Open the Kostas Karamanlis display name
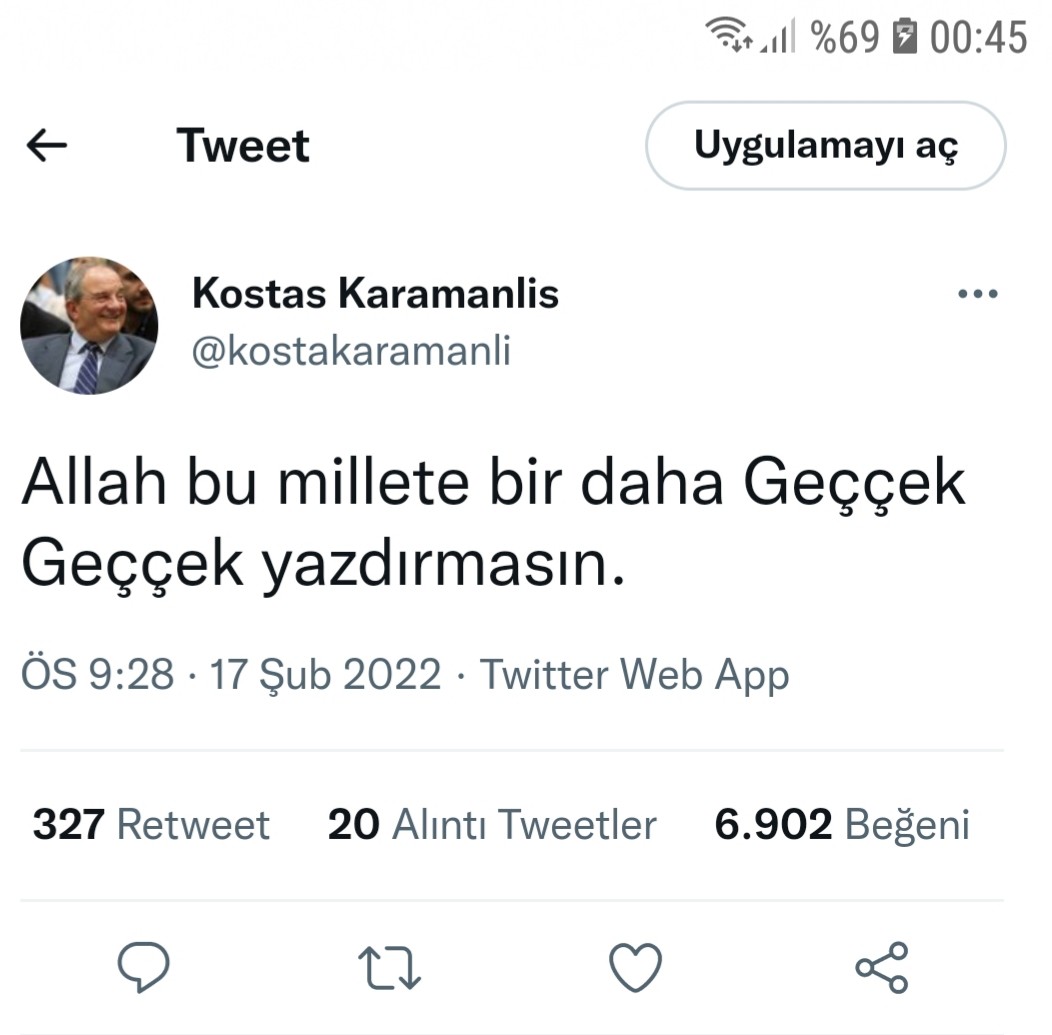1052x1035 pixels. tap(375, 294)
